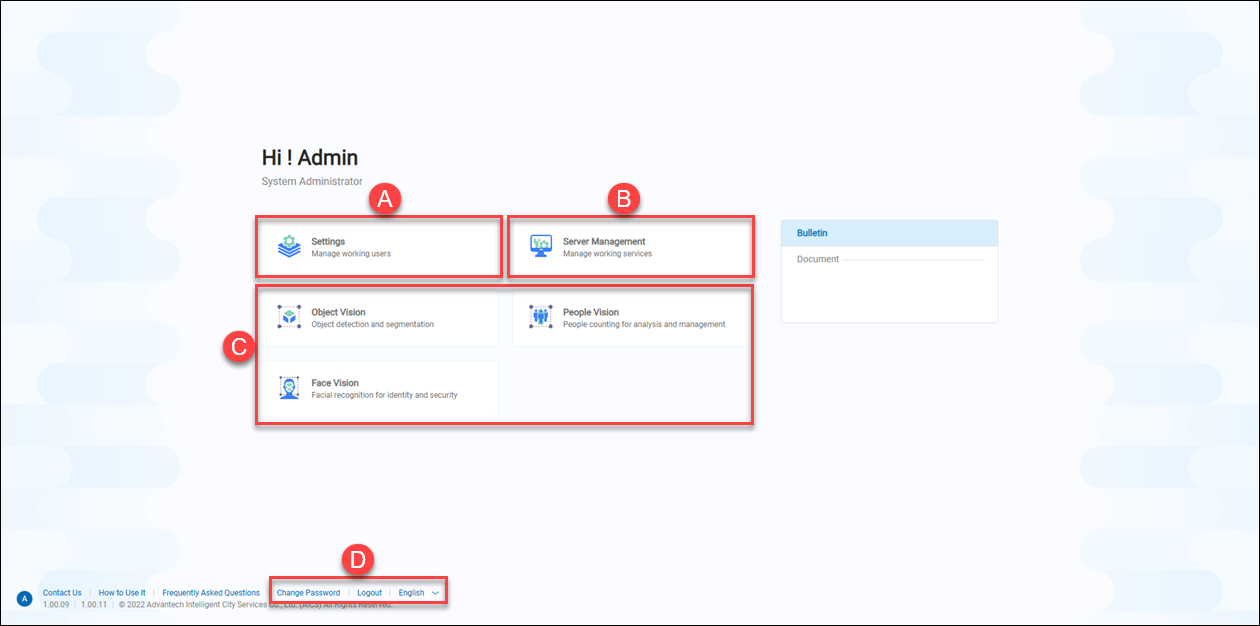Click the Bulletin panel header
1260x626 pixels.
[x=889, y=233]
